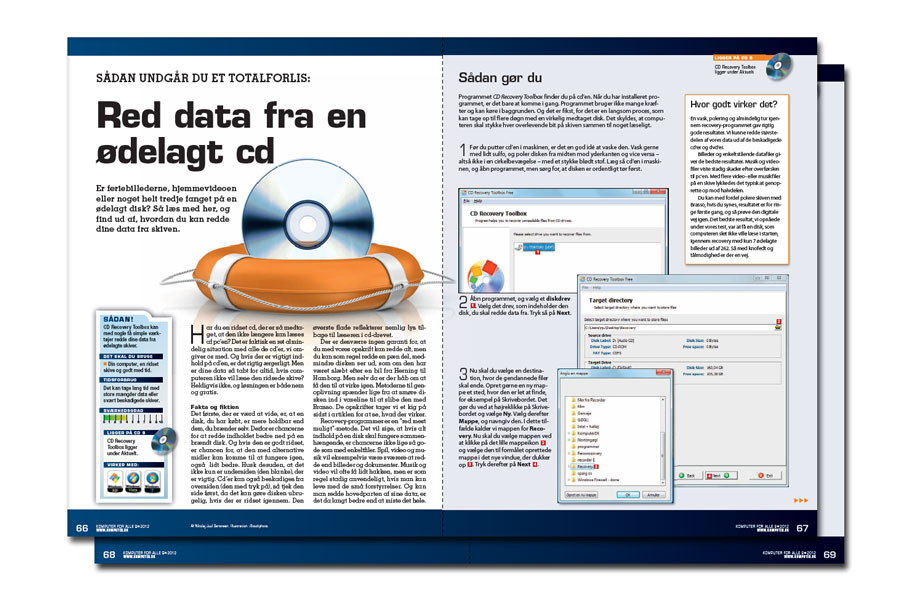
Task: Close the Target directory window
Action: [x=779, y=278]
